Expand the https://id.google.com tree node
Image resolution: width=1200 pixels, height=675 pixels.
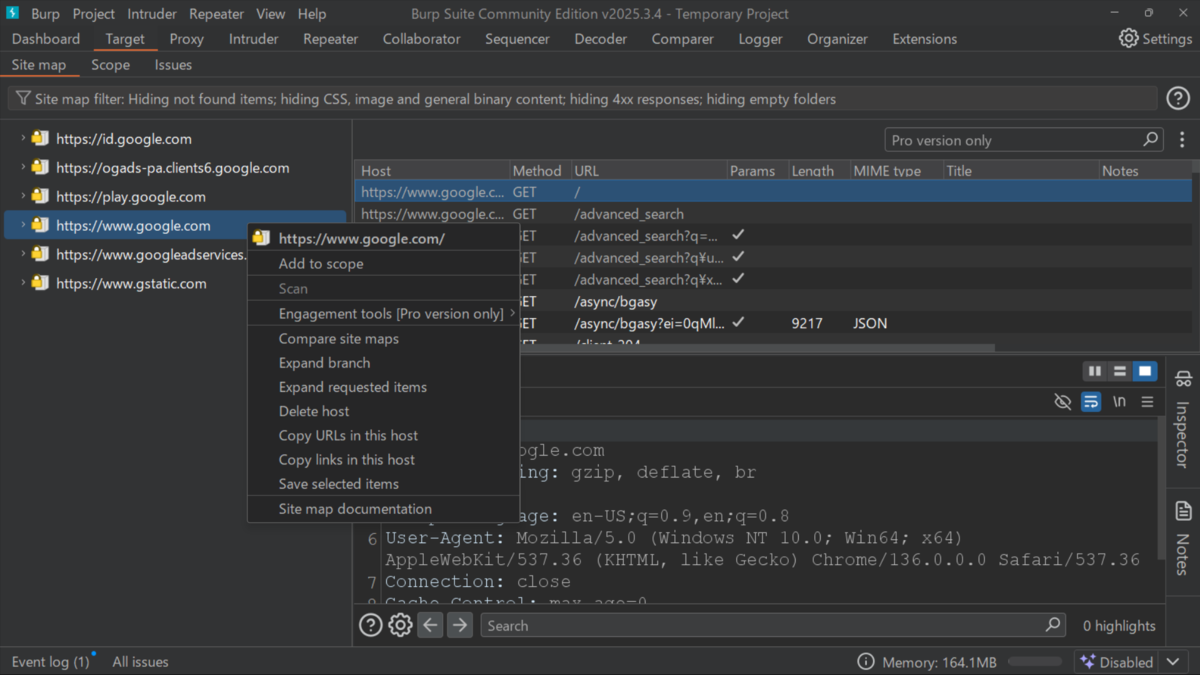(23, 138)
